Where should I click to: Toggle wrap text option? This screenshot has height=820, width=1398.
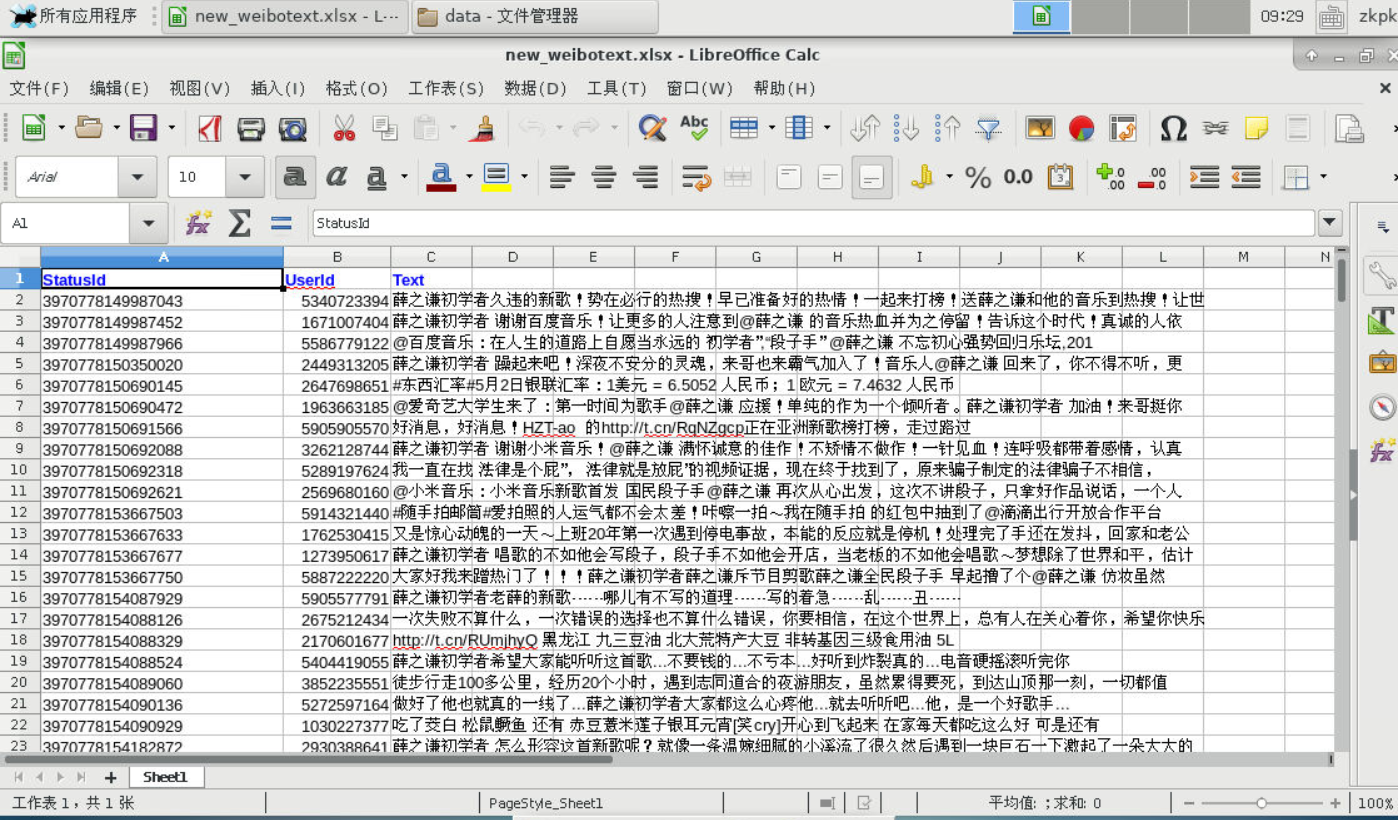(695, 178)
